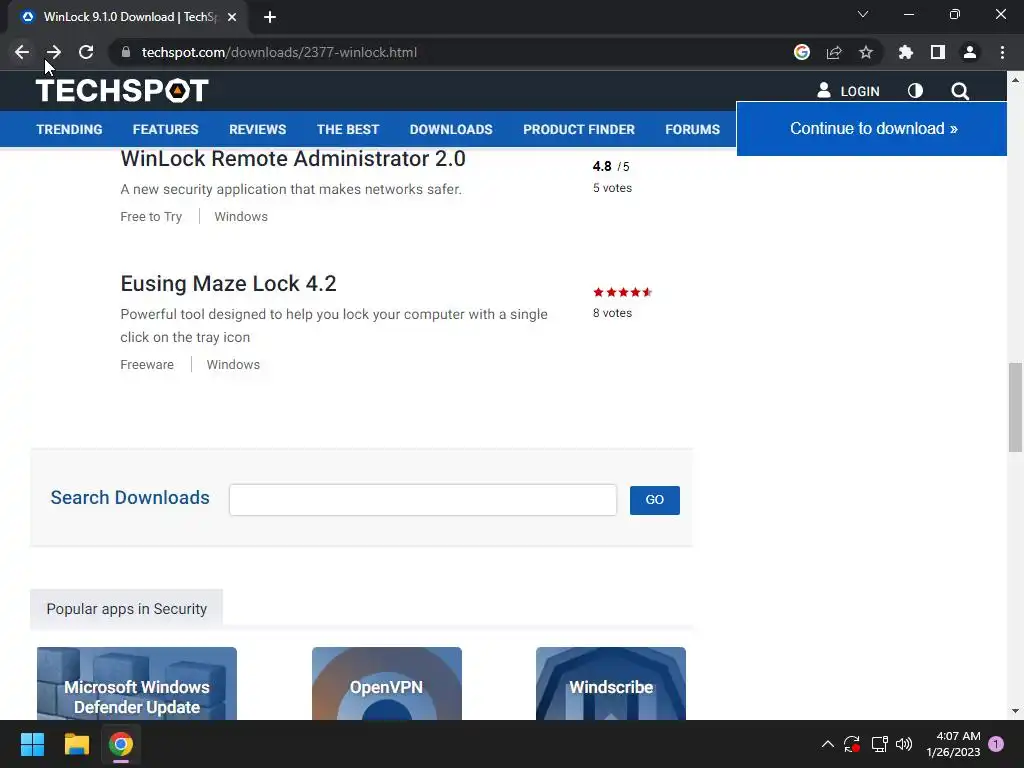
Task: Select Popular apps in Security tab
Action: 127,609
